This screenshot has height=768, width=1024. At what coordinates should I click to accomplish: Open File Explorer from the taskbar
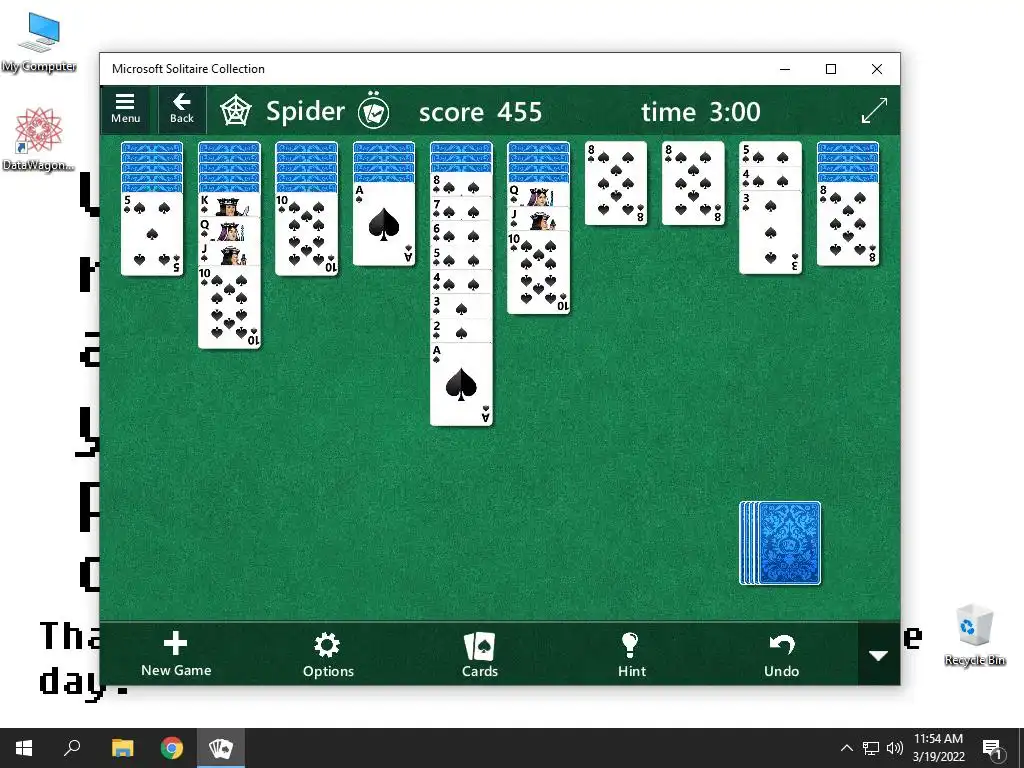[x=122, y=748]
